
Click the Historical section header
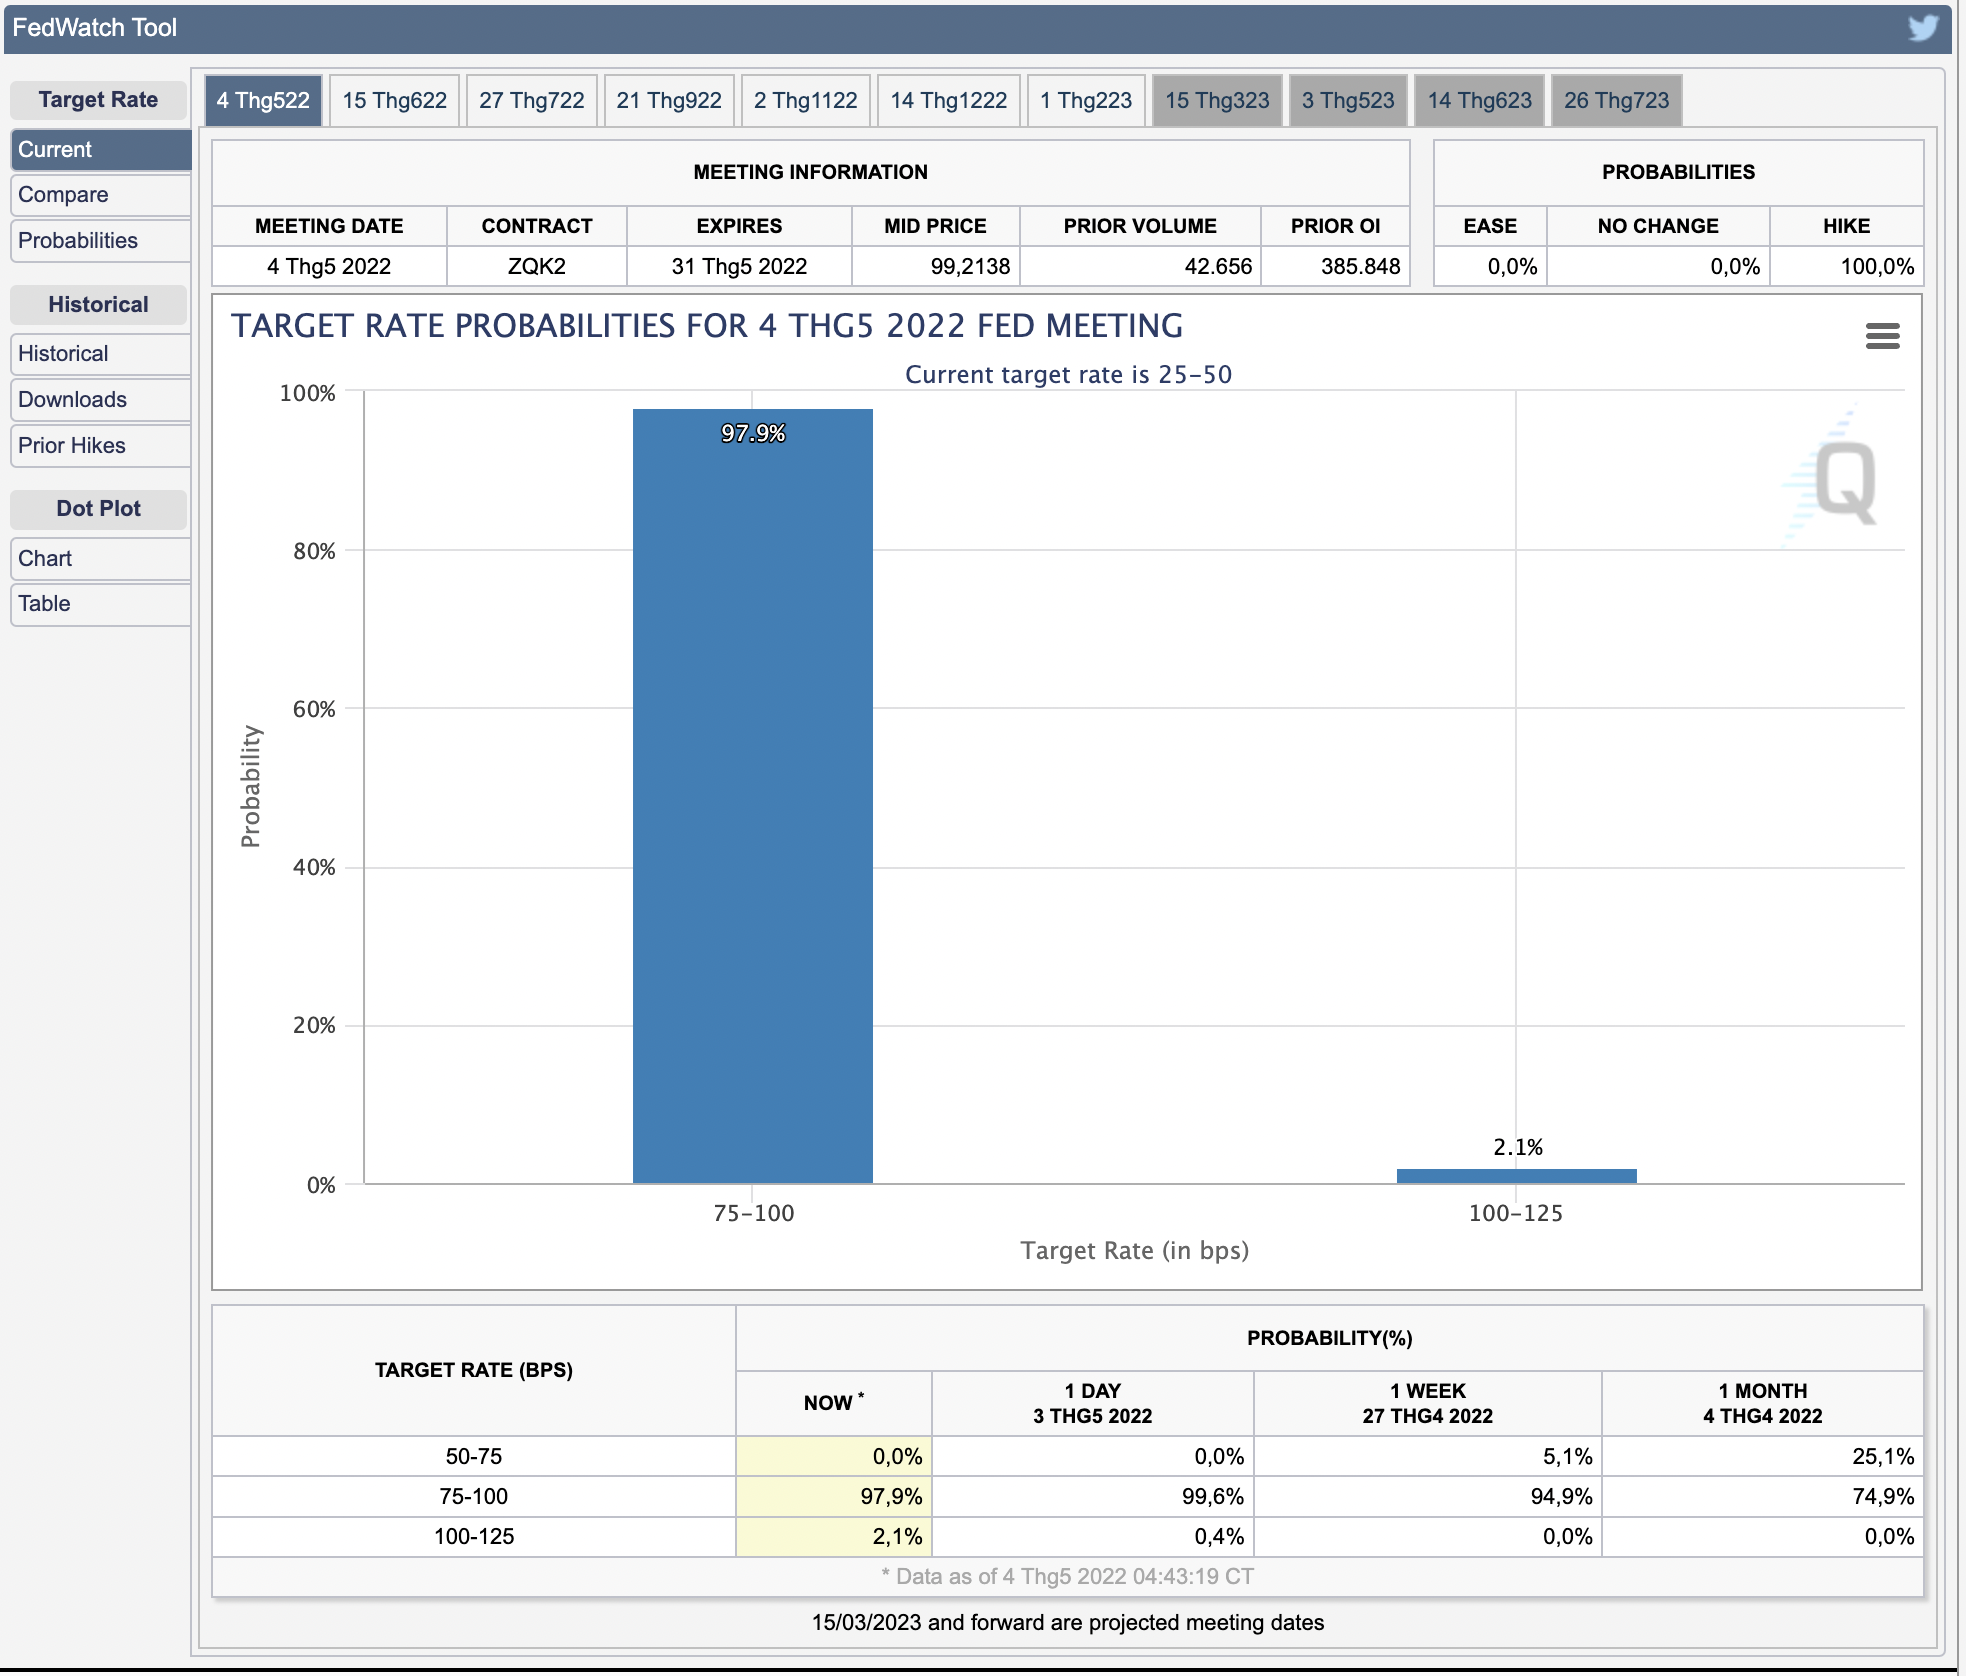pos(98,305)
